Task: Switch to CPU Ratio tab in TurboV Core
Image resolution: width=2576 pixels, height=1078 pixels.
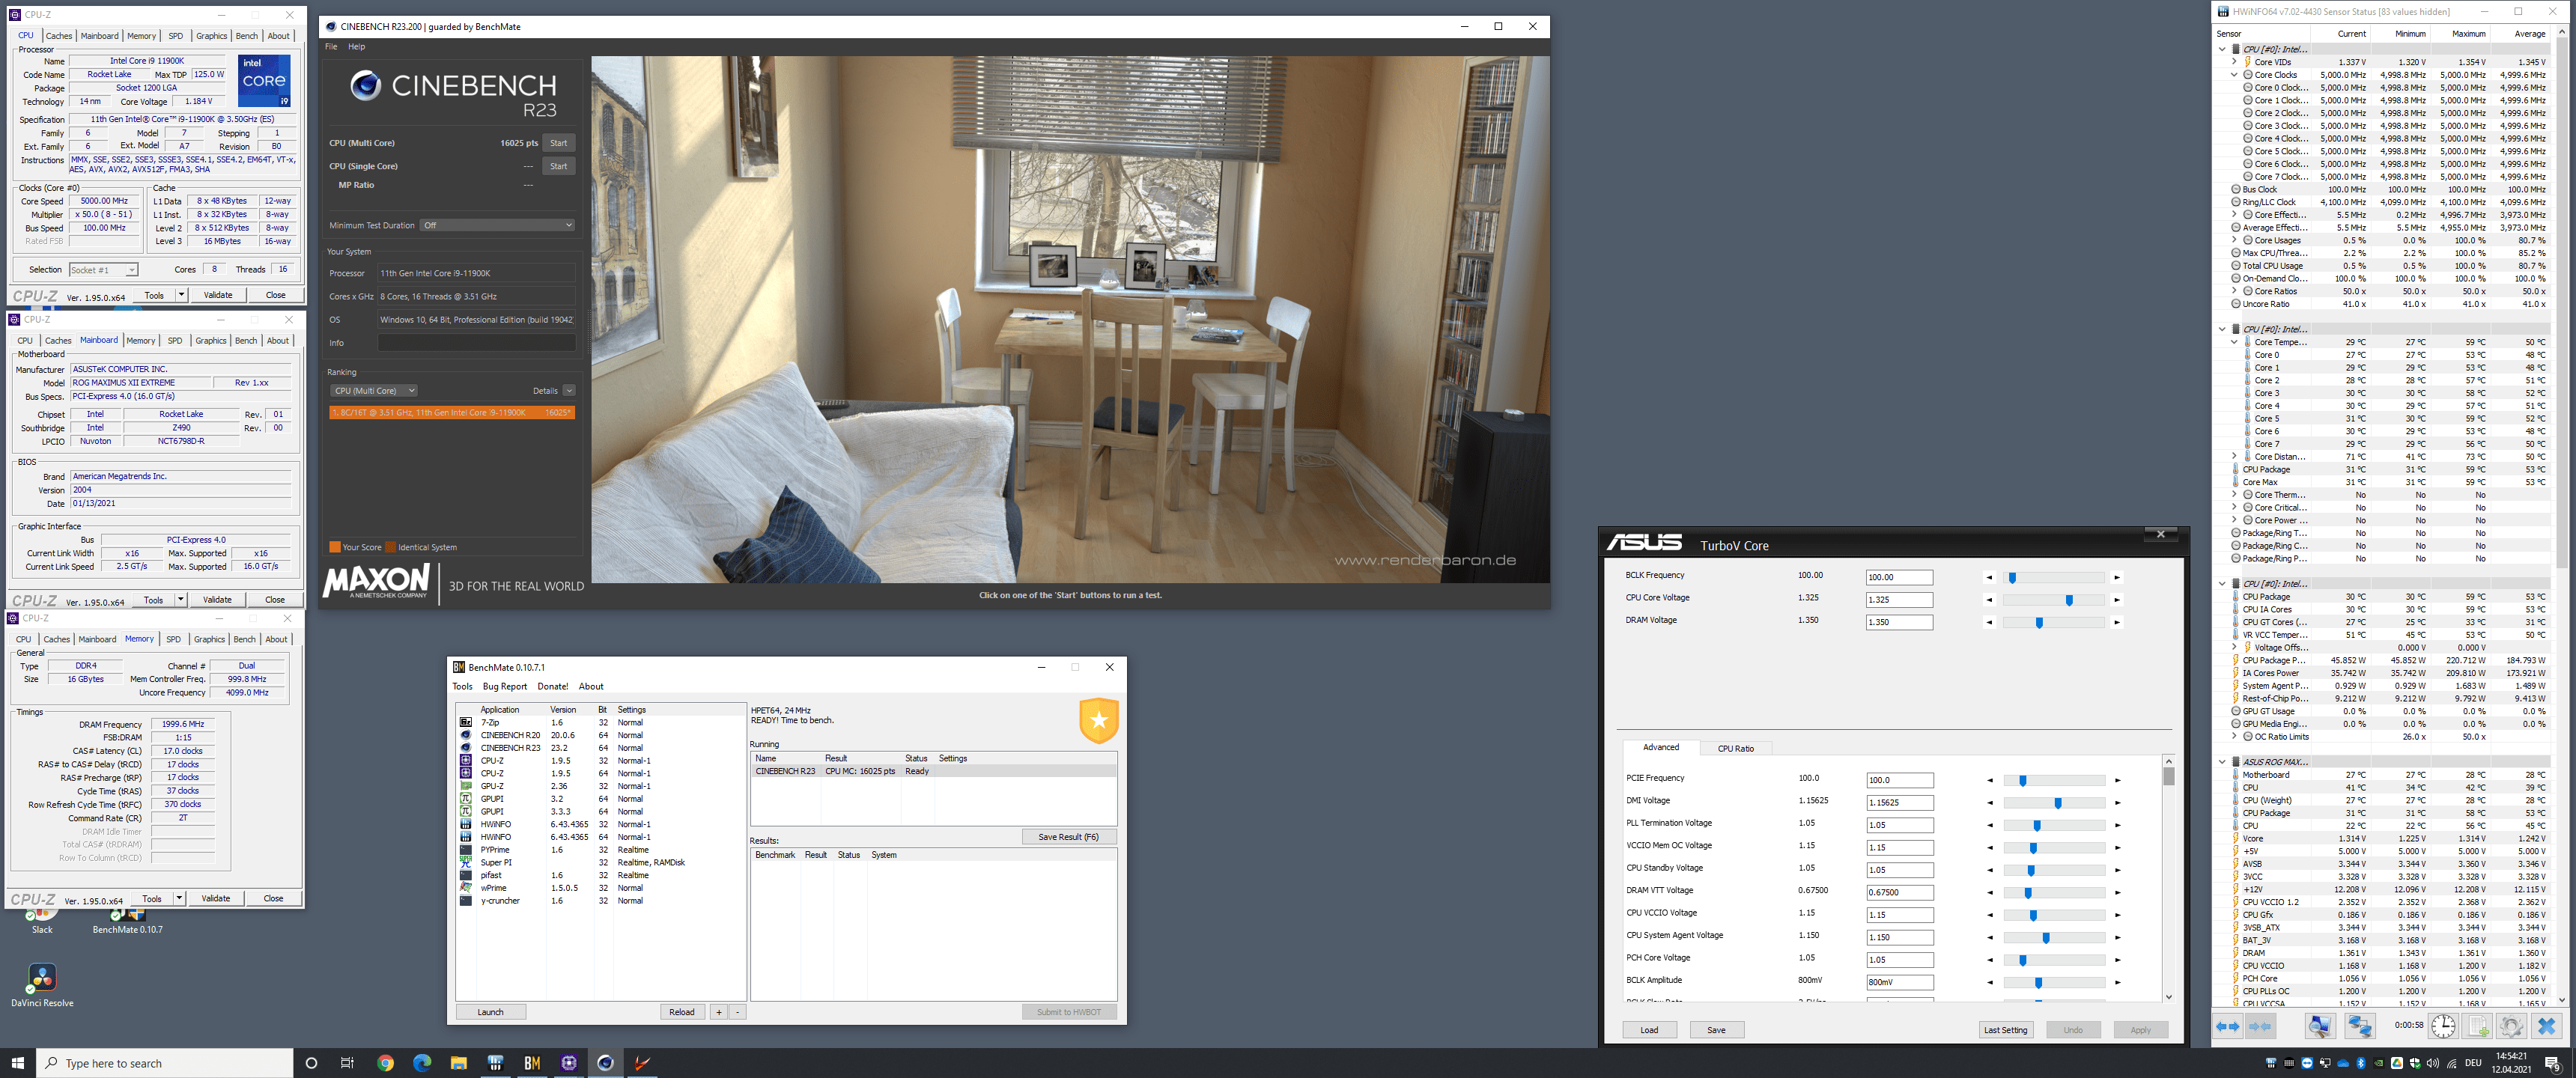Action: tap(1735, 748)
